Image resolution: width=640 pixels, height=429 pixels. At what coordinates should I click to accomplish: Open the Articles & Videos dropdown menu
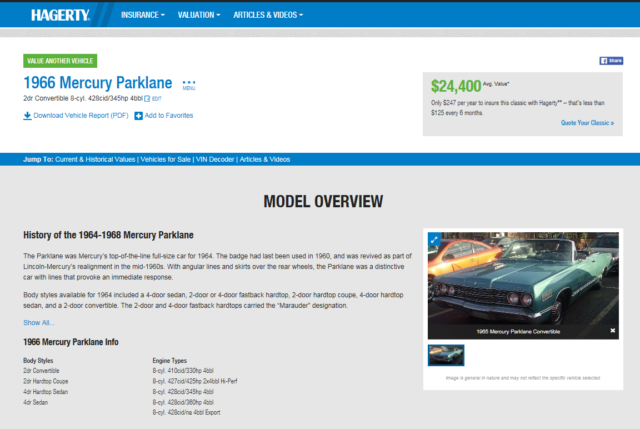pos(268,15)
